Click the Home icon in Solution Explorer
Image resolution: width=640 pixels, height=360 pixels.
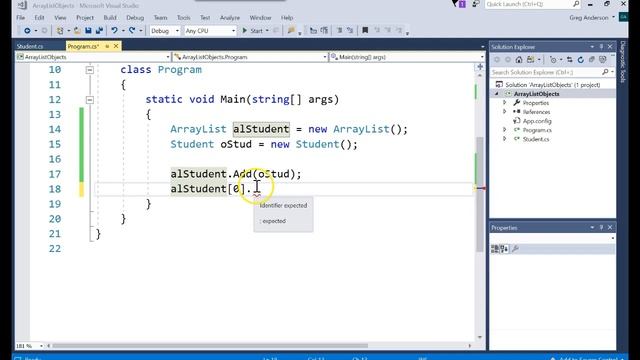519,60
